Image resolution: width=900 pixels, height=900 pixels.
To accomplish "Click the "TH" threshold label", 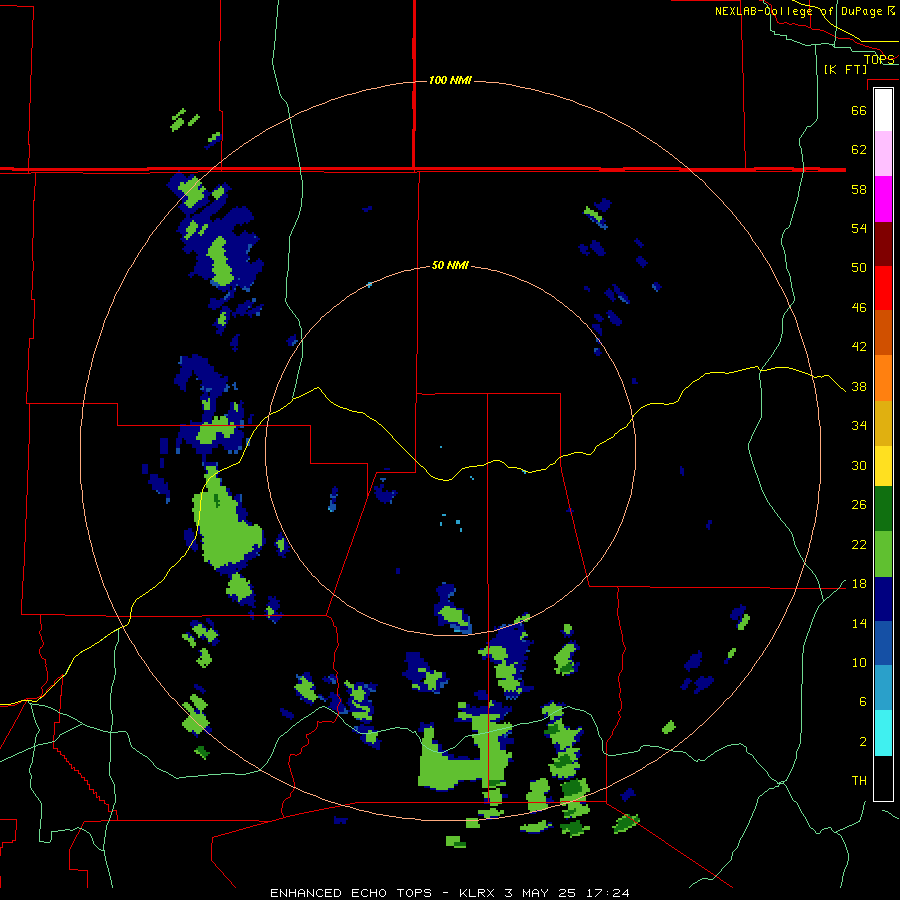I will (859, 781).
